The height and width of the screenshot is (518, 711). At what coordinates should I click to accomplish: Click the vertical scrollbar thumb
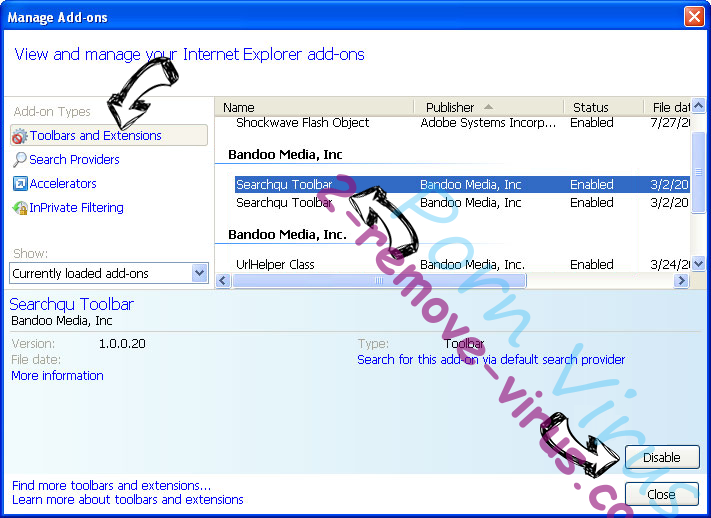click(699, 172)
